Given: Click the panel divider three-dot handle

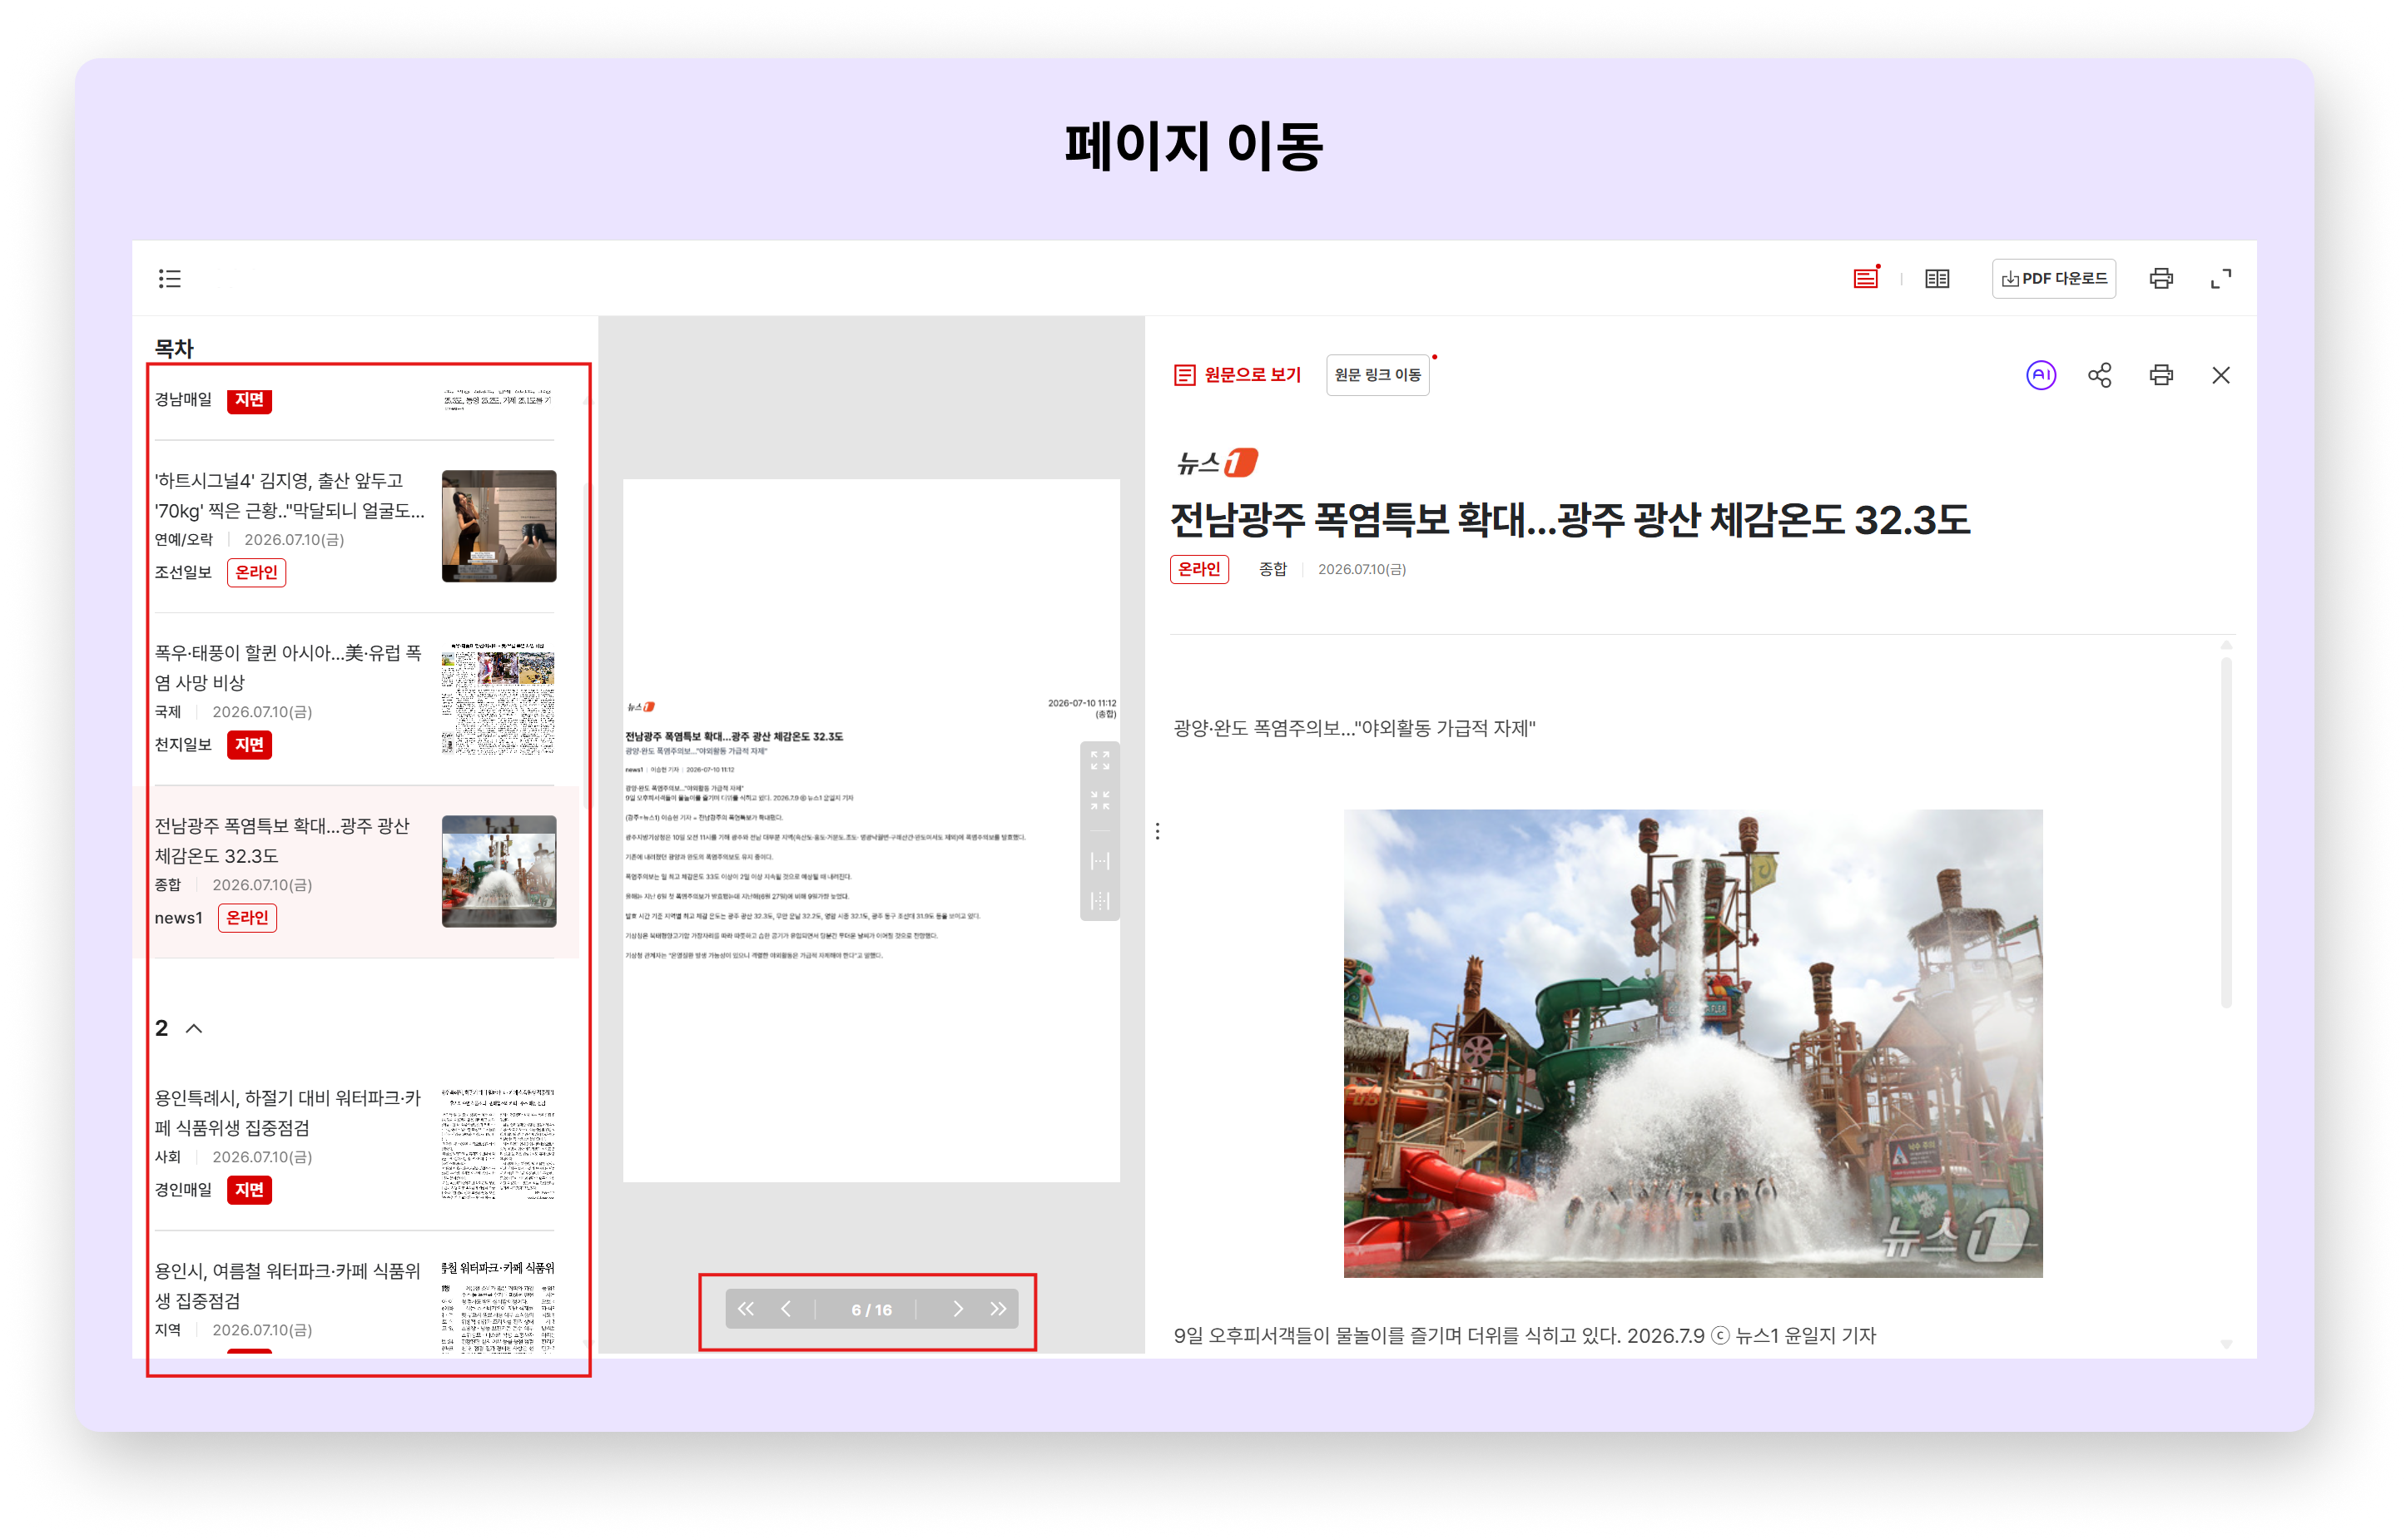Looking at the screenshot, I should coord(1157,831).
